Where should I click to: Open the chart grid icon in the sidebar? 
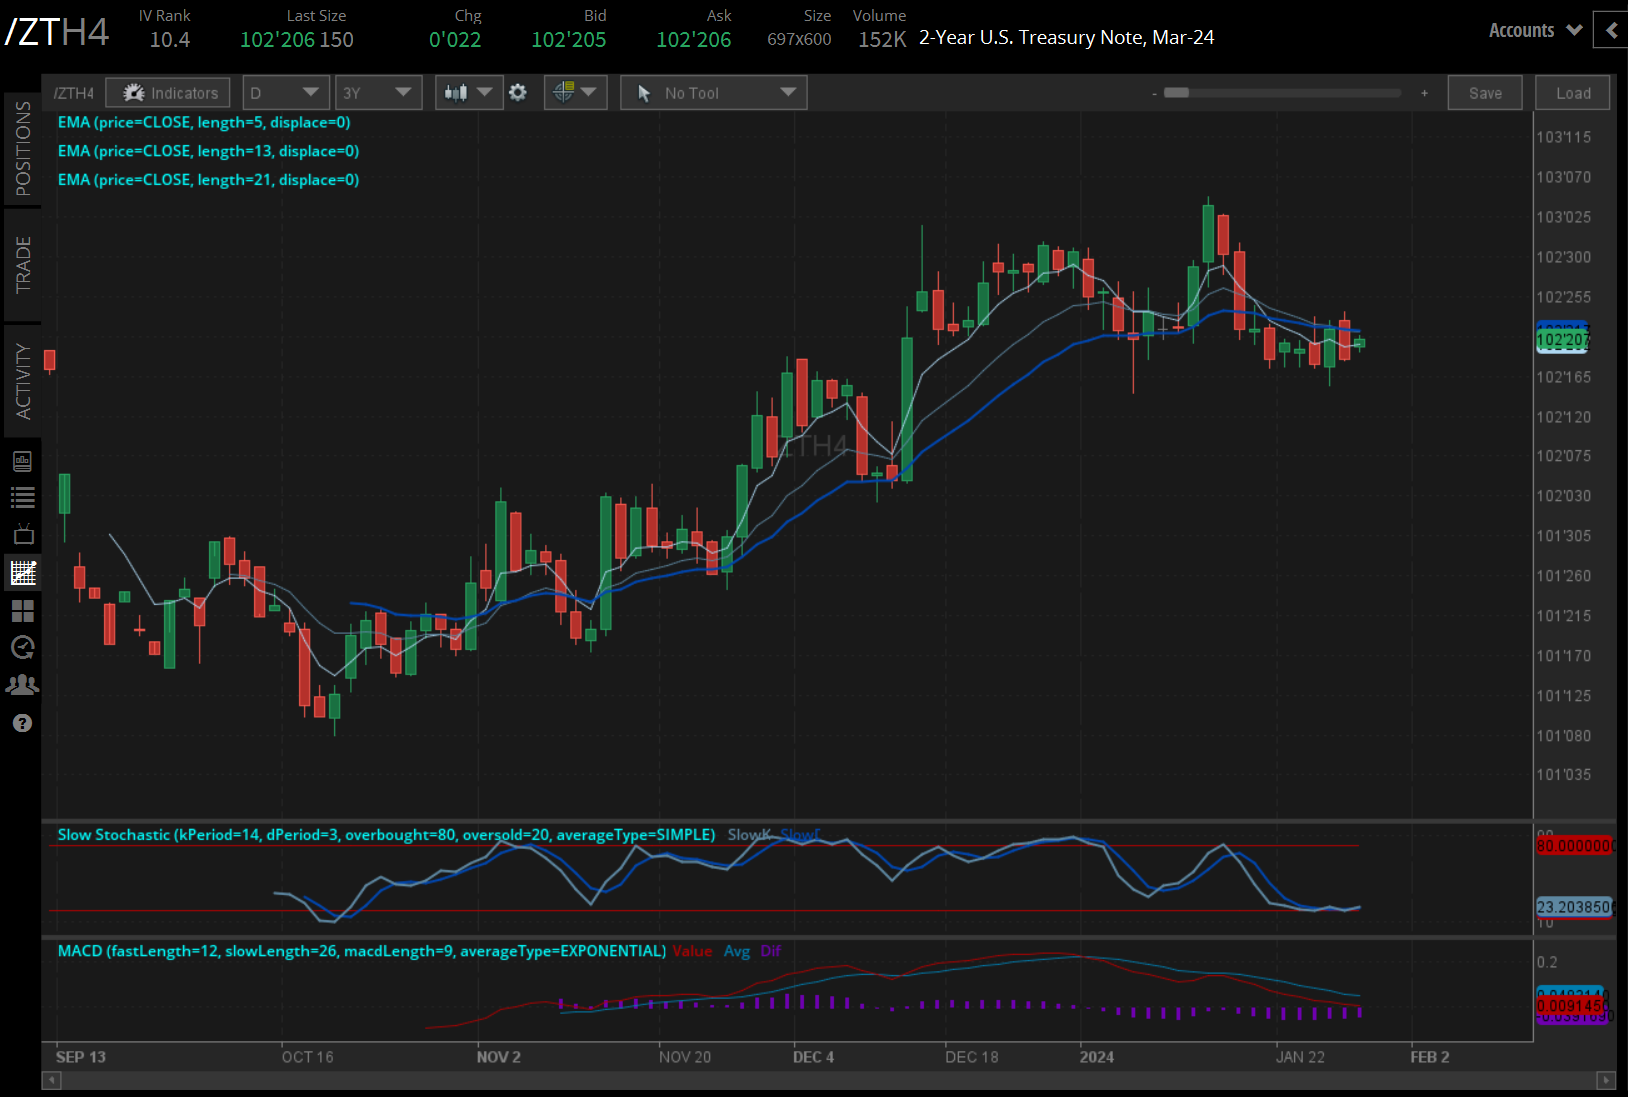pyautogui.click(x=22, y=573)
